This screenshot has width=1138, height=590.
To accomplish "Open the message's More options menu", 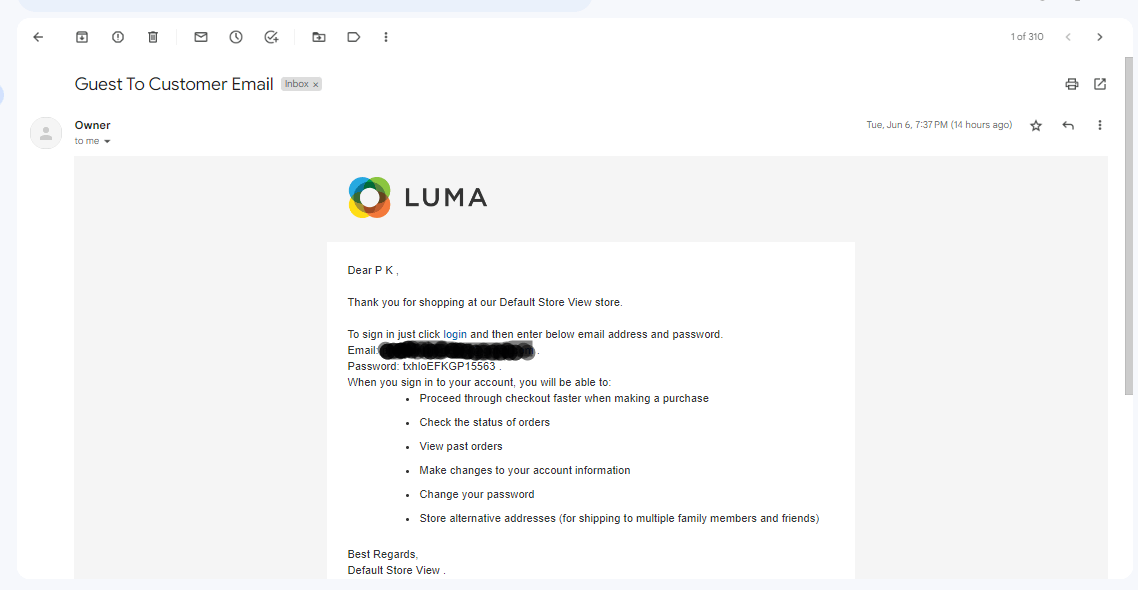I will pos(1100,125).
